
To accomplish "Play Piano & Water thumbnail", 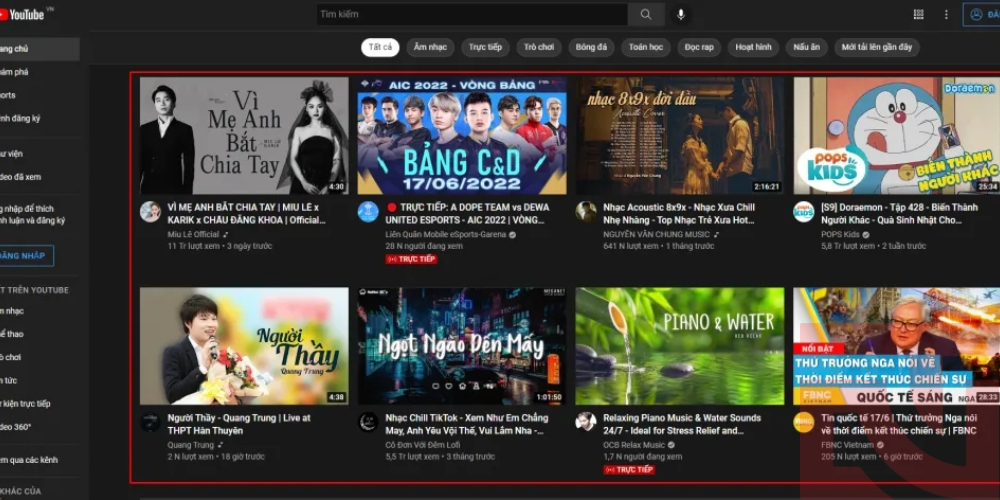I will pyautogui.click(x=680, y=346).
